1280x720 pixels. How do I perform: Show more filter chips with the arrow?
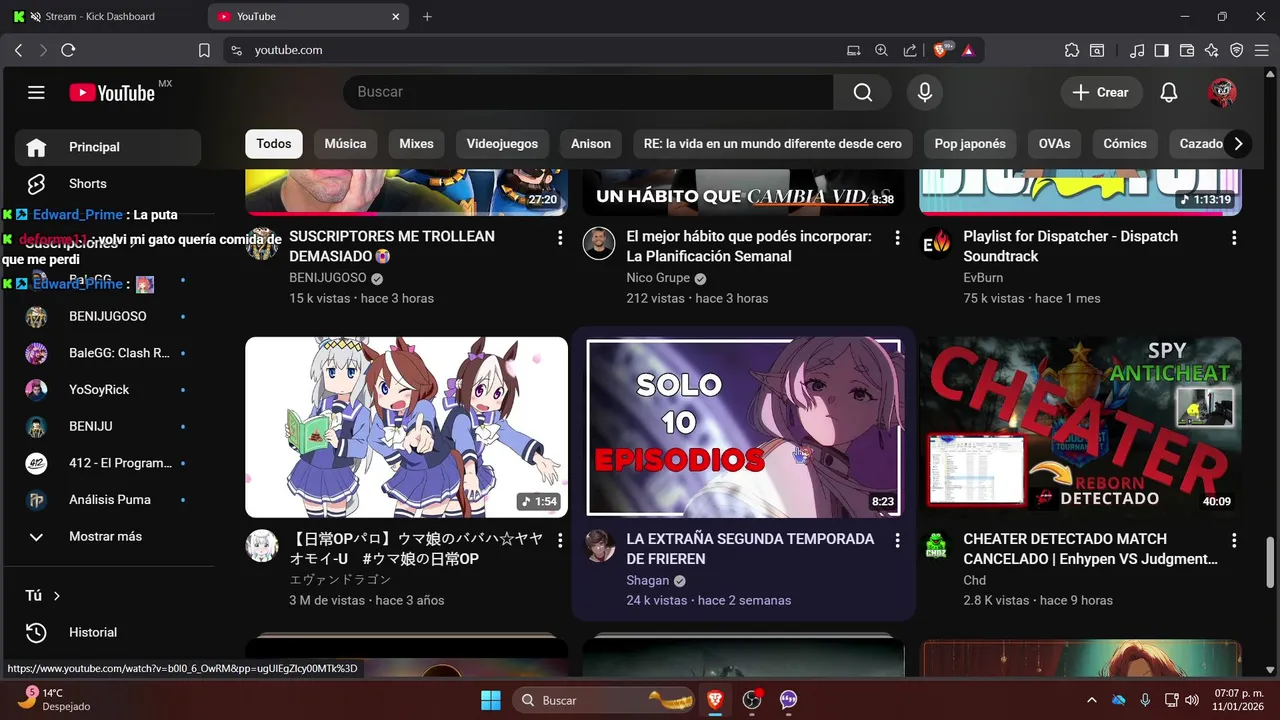click(x=1238, y=144)
